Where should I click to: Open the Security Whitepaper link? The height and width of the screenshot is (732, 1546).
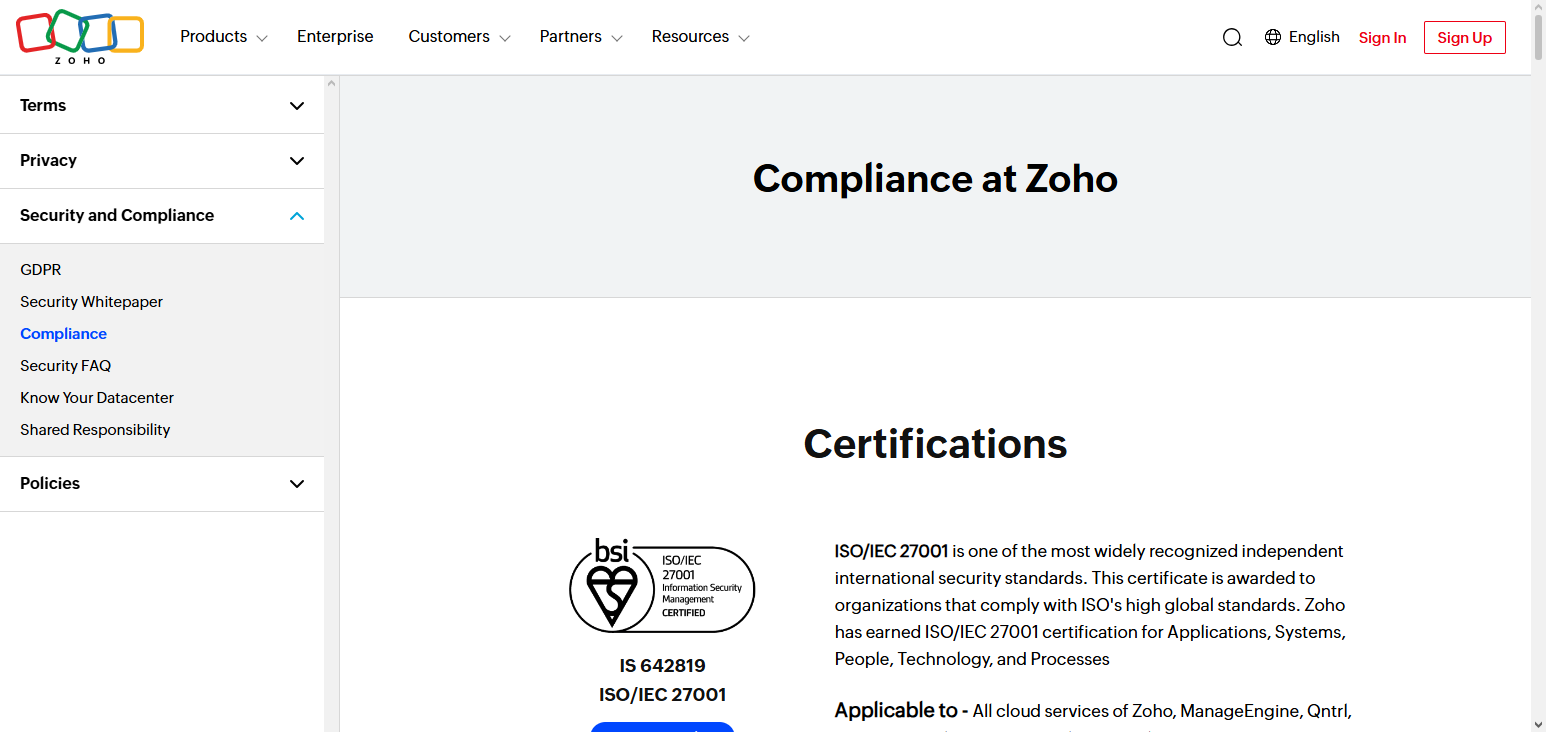91,301
